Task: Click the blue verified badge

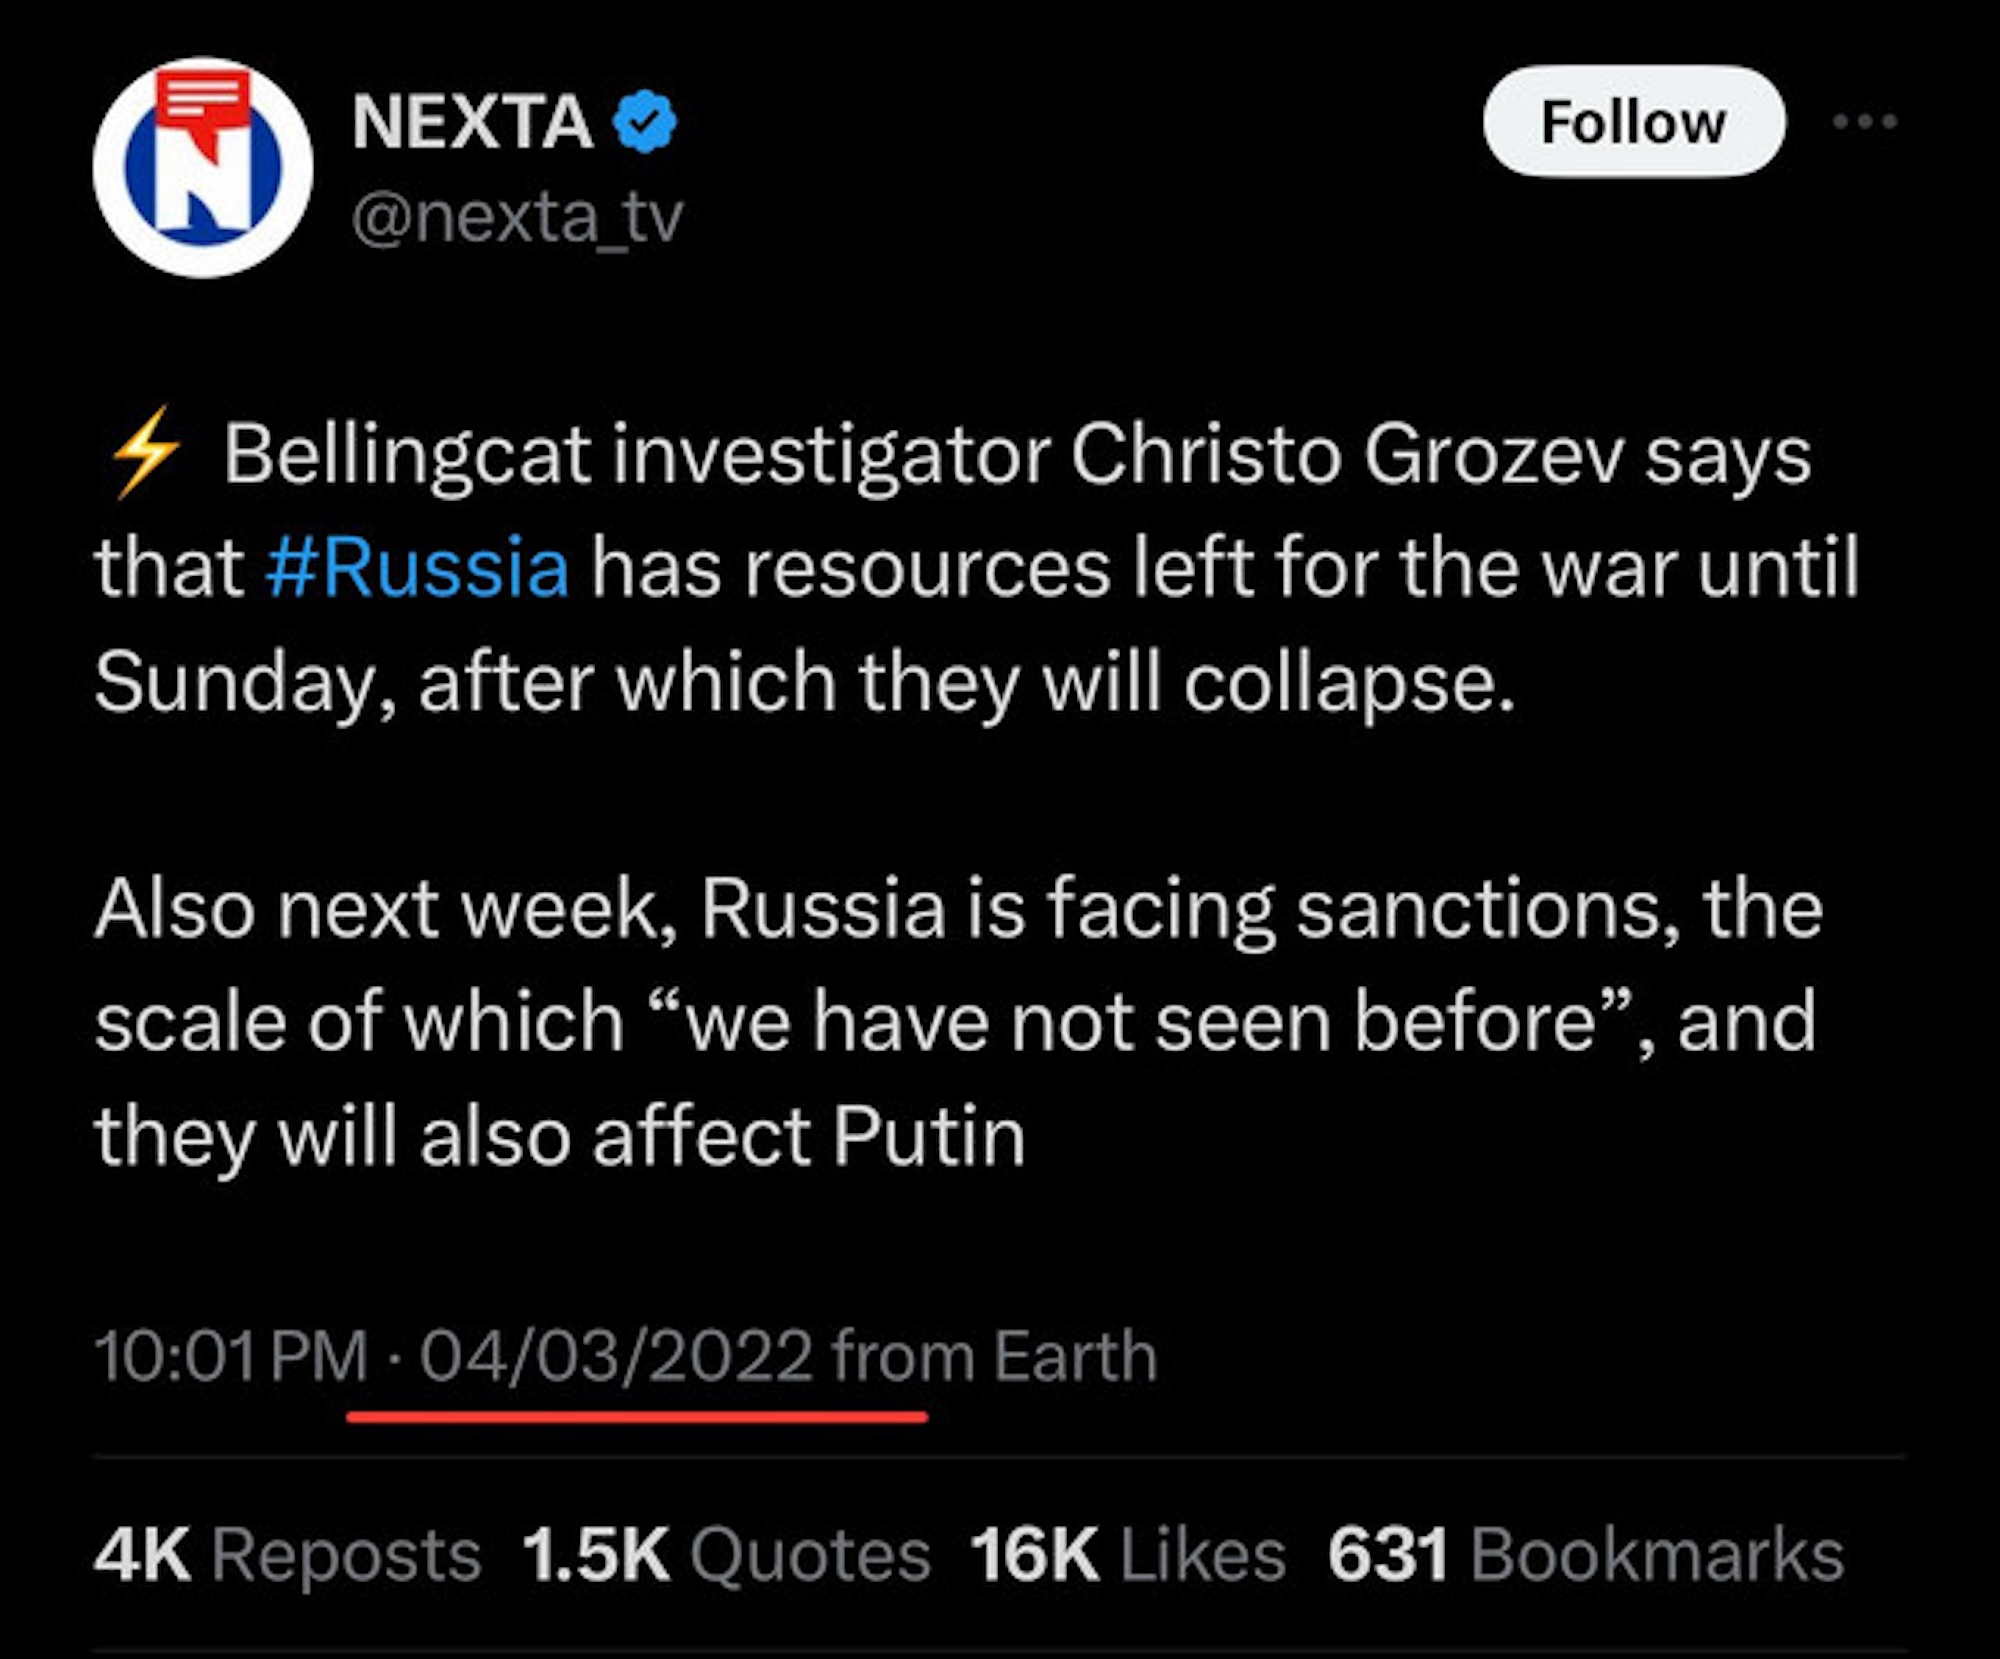Action: pyautogui.click(x=645, y=121)
